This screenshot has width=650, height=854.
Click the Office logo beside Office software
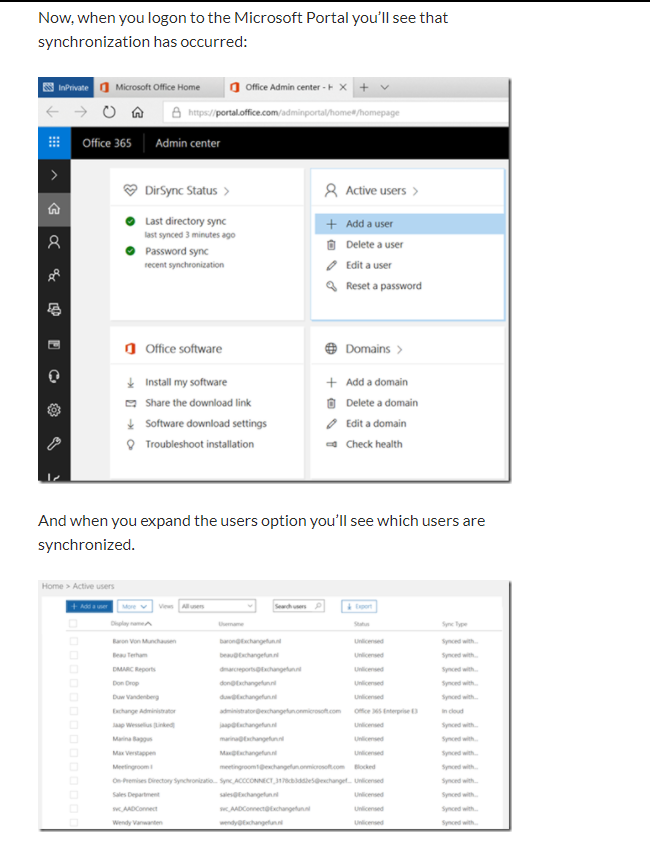(x=130, y=349)
